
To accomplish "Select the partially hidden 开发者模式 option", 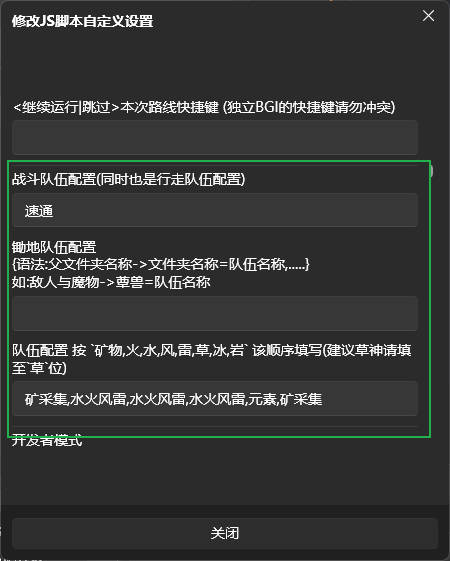I will click(47, 440).
